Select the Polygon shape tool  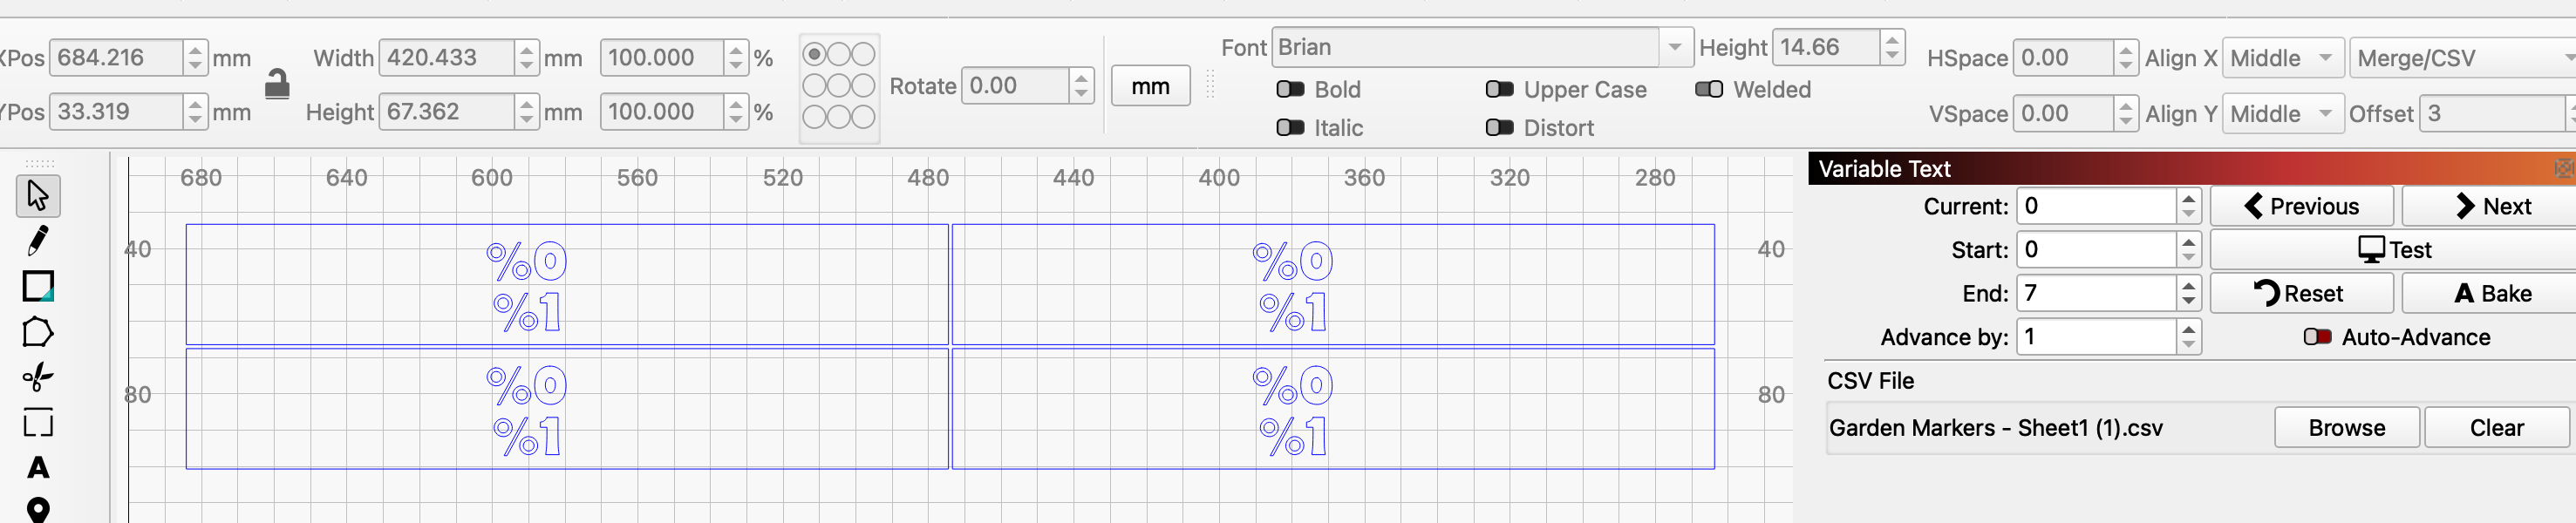(38, 332)
